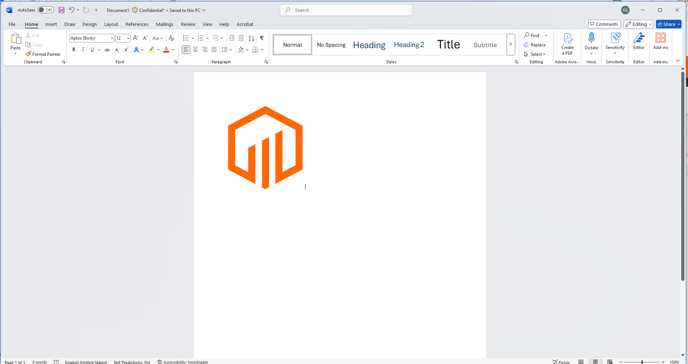Image resolution: width=688 pixels, height=364 pixels.
Task: Apply red font color
Action: [166, 50]
